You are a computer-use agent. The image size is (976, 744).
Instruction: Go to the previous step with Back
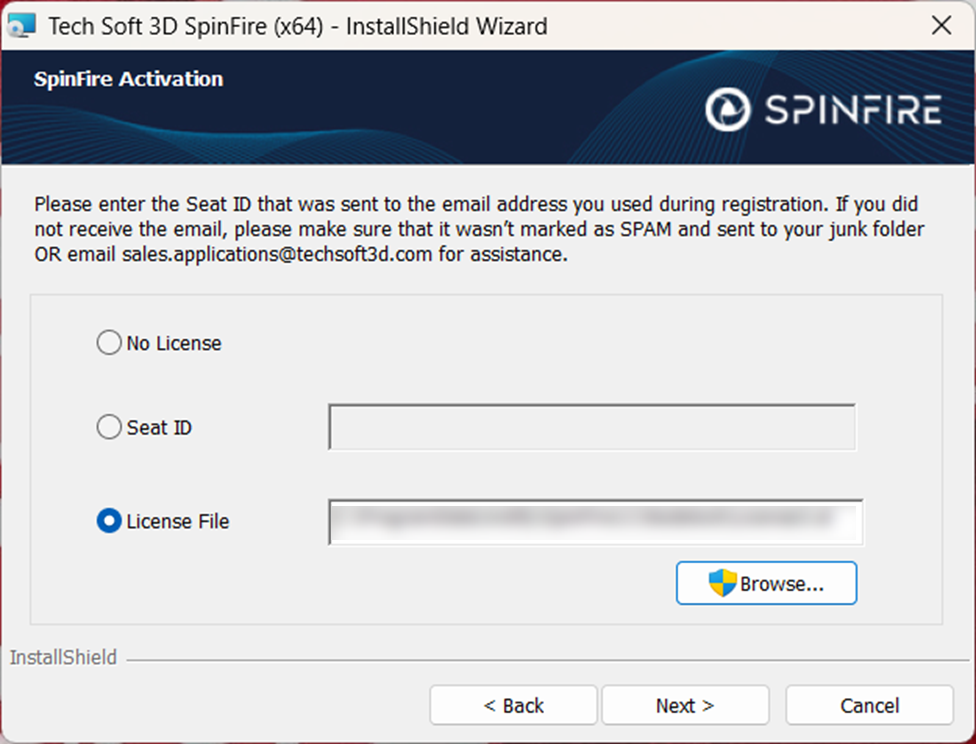pyautogui.click(x=513, y=706)
